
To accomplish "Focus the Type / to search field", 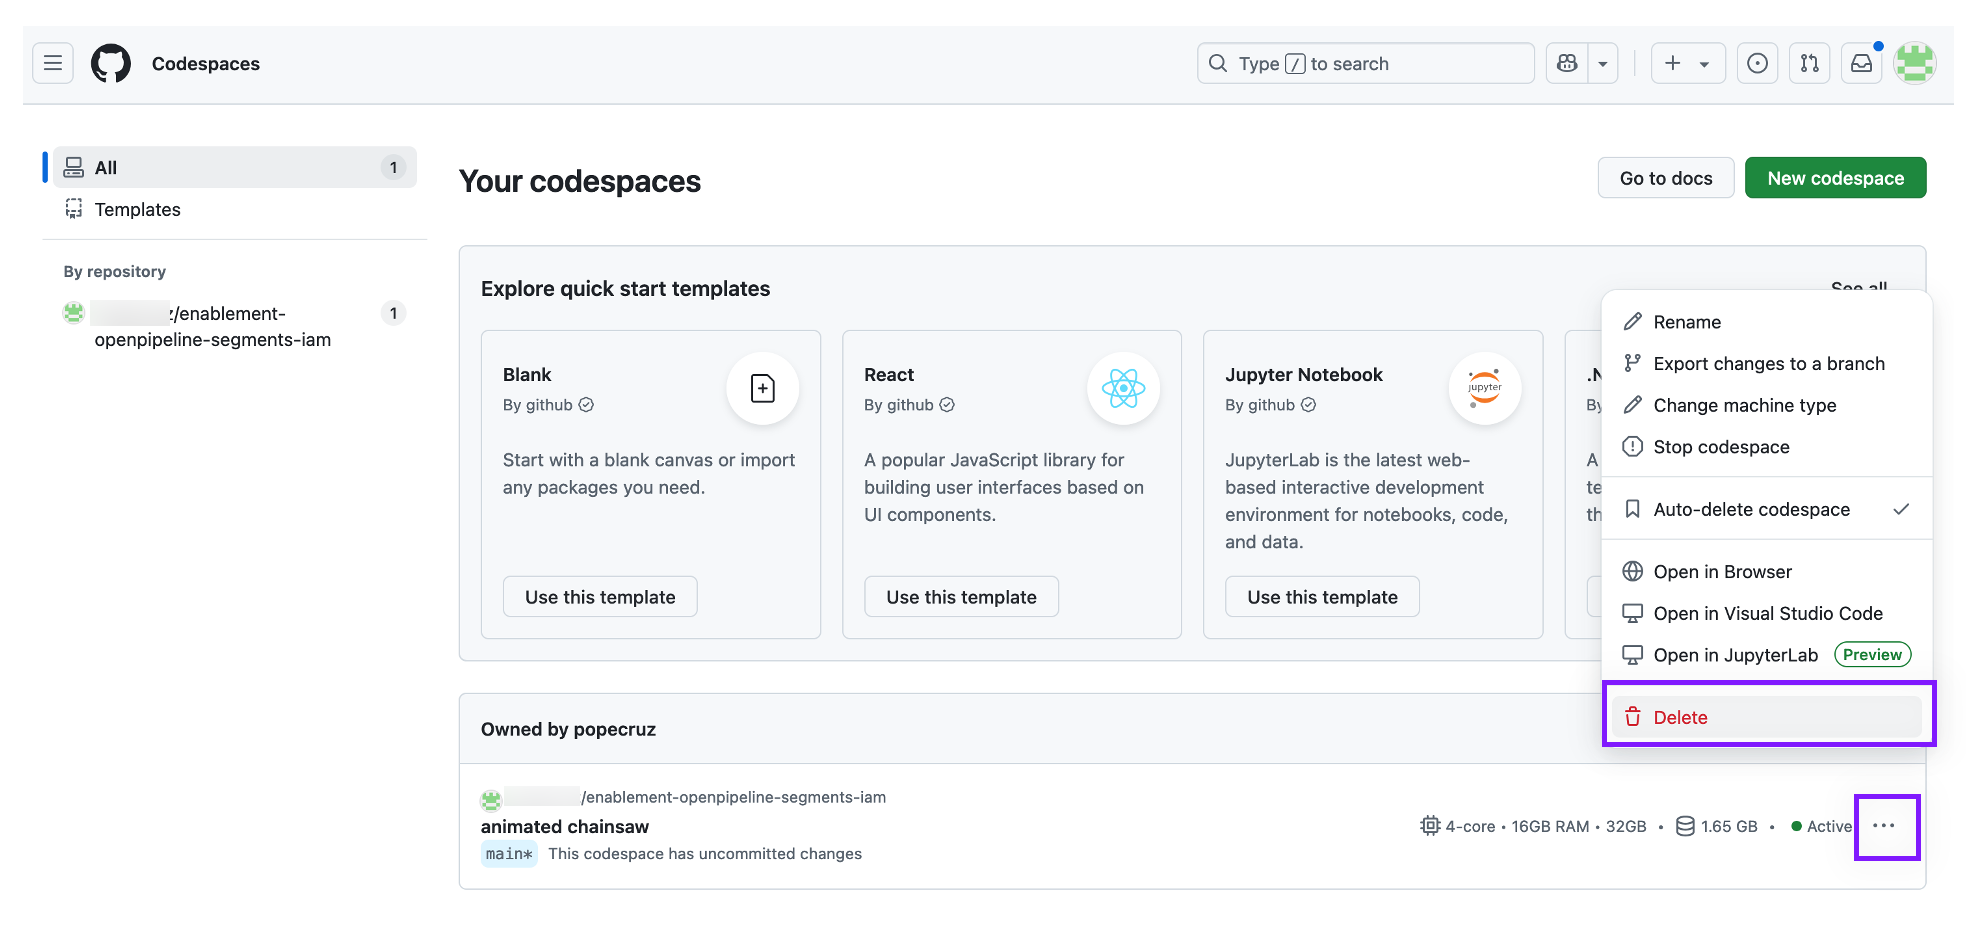I will tap(1365, 63).
